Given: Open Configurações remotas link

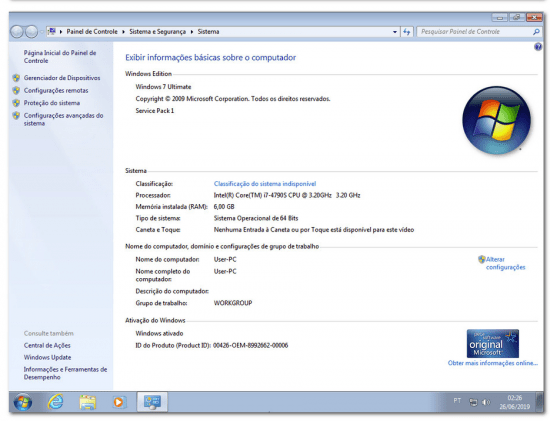Looking at the screenshot, I should coord(56,91).
